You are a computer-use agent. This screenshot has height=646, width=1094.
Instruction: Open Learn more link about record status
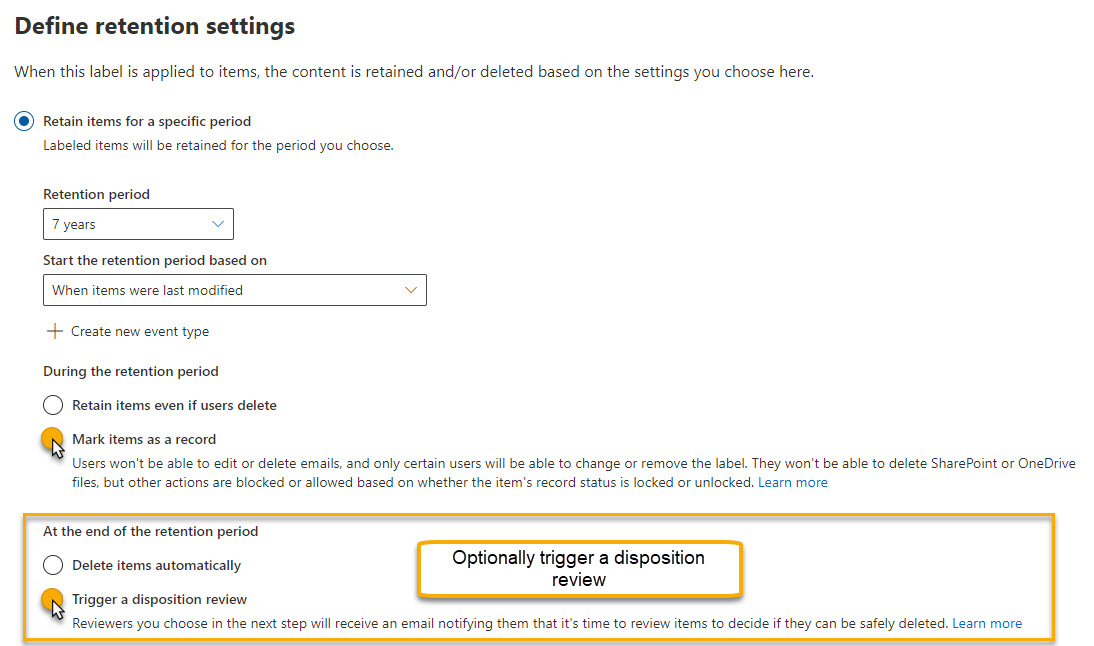(x=792, y=482)
